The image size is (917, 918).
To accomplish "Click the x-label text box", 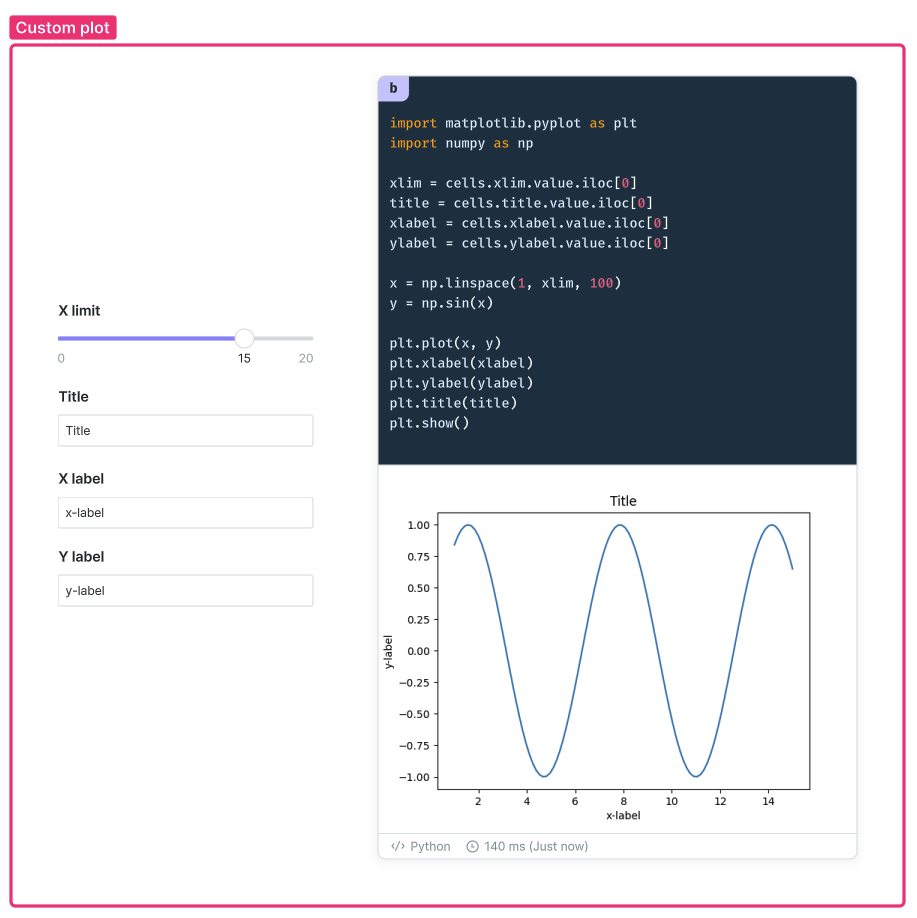I will click(185, 512).
